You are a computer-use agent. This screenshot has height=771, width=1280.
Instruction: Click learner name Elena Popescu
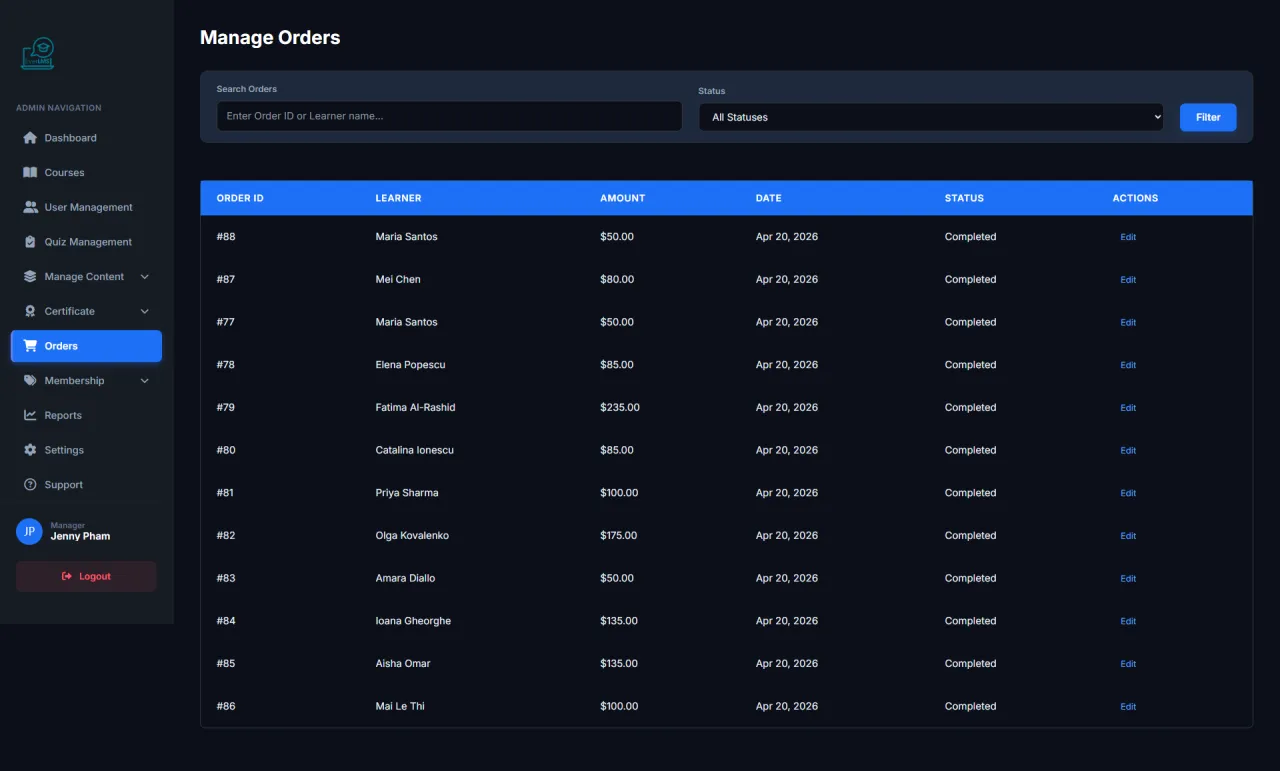click(410, 365)
